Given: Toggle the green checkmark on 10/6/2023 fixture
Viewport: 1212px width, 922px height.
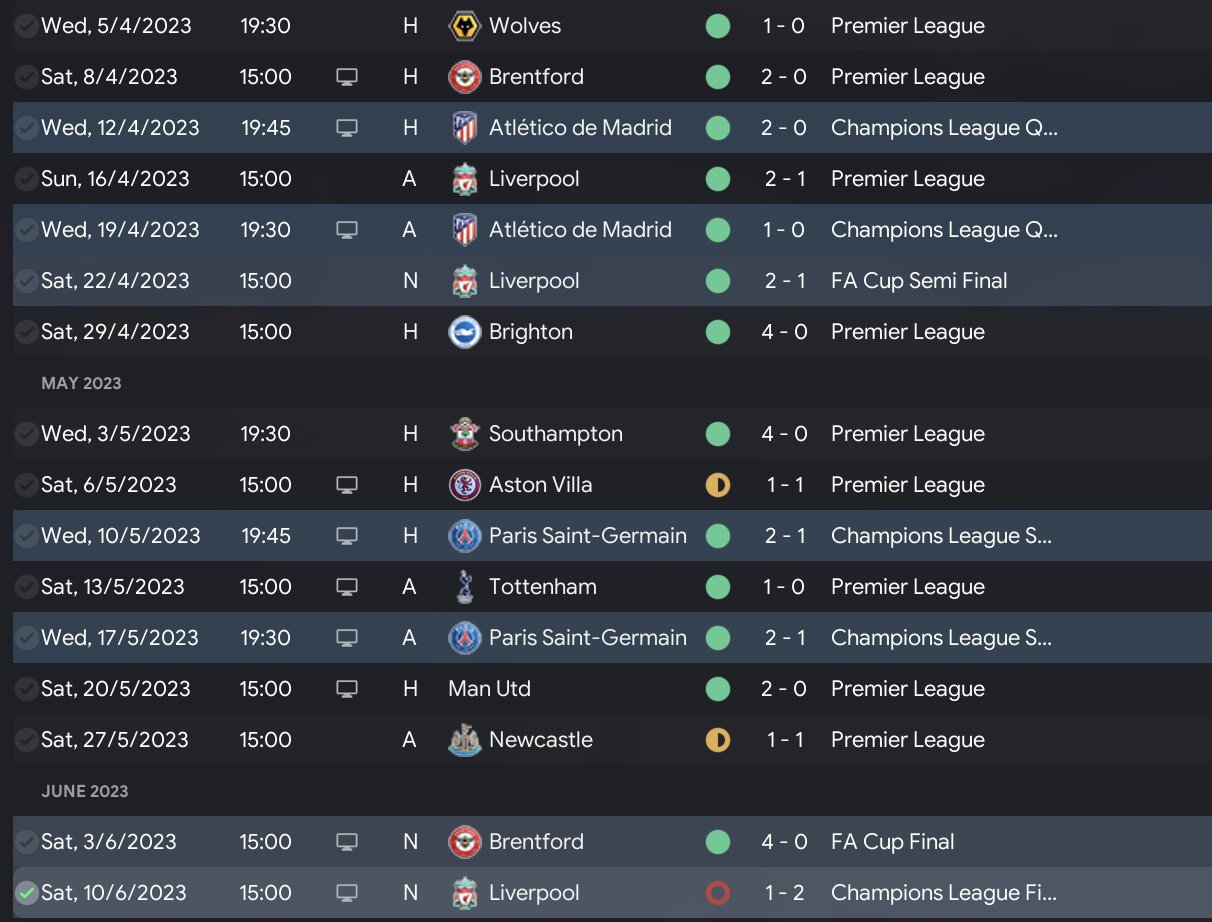Looking at the screenshot, I should pos(27,893).
